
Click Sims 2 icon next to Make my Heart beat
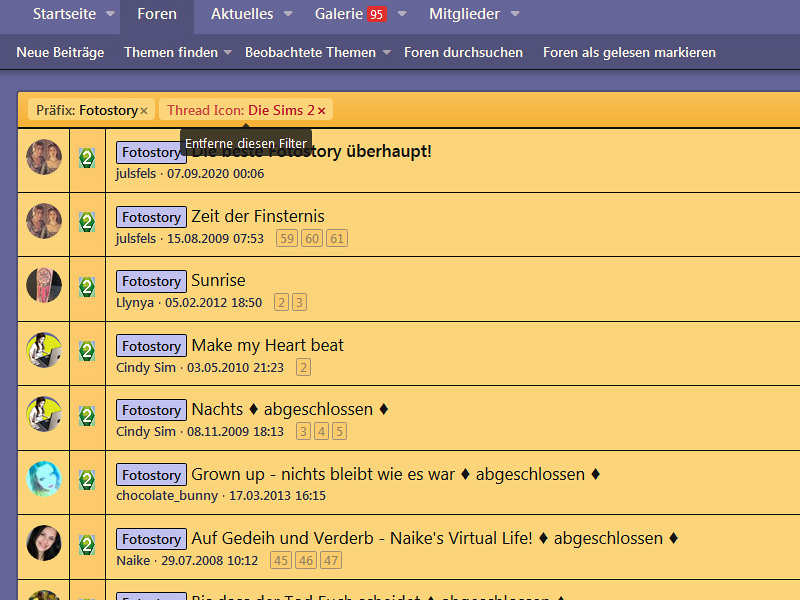point(87,352)
